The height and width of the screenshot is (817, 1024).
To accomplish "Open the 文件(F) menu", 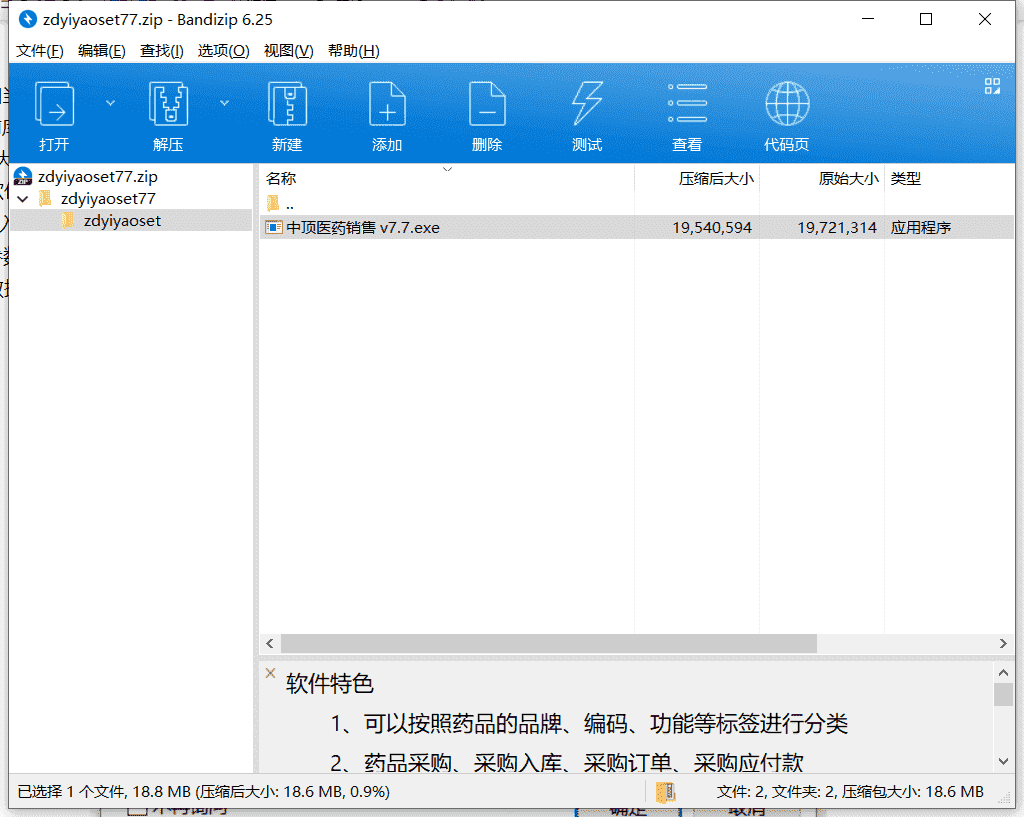I will click(39, 51).
